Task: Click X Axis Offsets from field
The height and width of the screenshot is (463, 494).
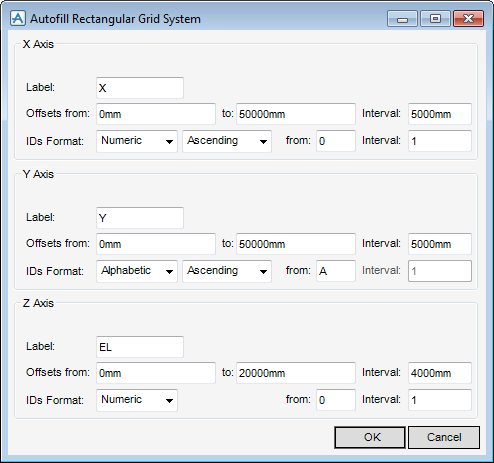Action: [x=156, y=114]
